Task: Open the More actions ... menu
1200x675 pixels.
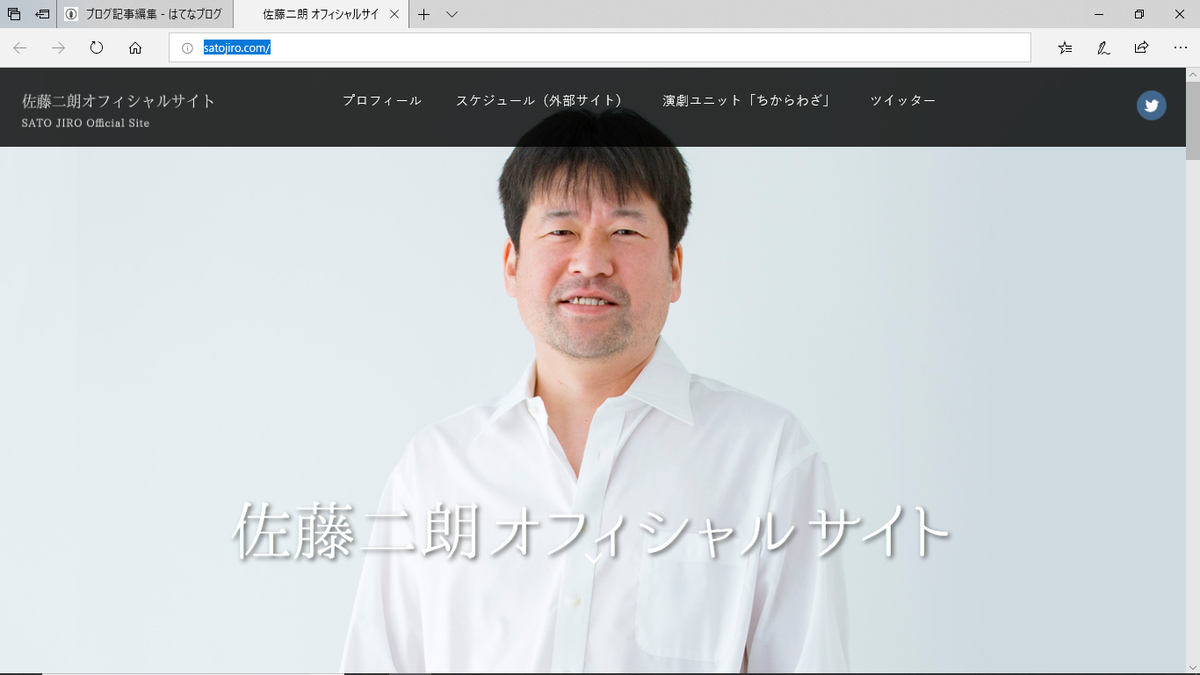Action: pyautogui.click(x=1181, y=47)
